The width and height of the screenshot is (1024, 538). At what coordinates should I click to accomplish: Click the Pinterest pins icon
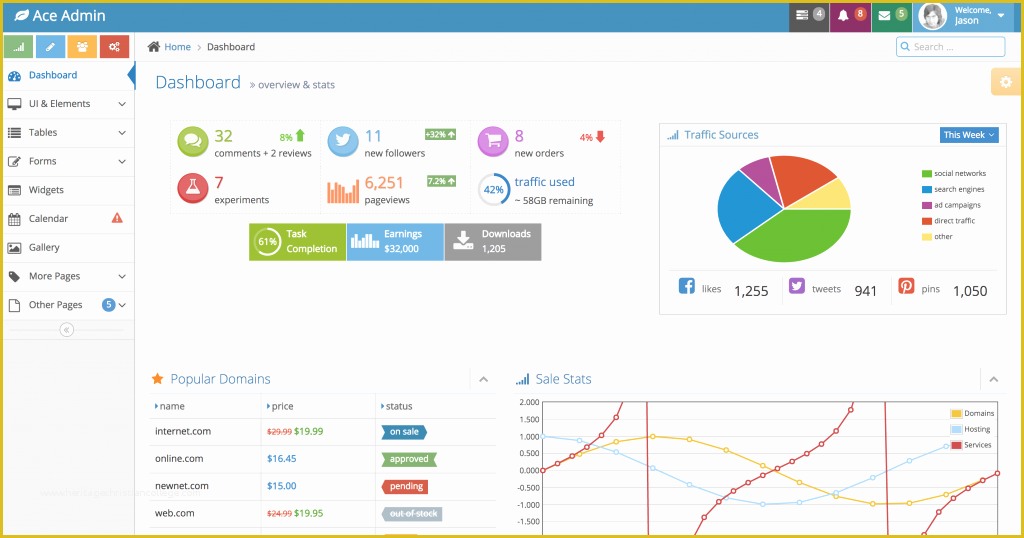906,286
